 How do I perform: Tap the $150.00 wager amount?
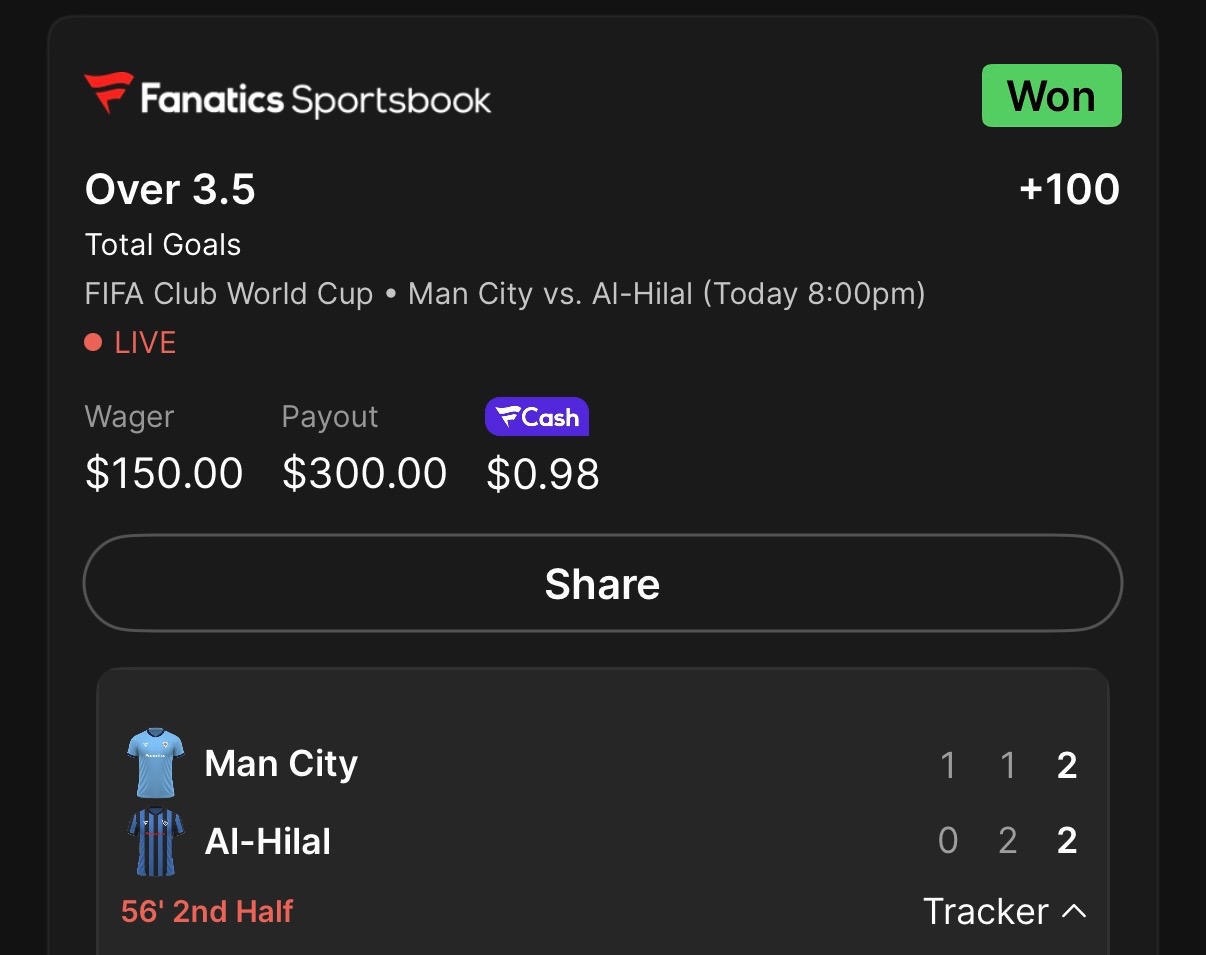(164, 473)
